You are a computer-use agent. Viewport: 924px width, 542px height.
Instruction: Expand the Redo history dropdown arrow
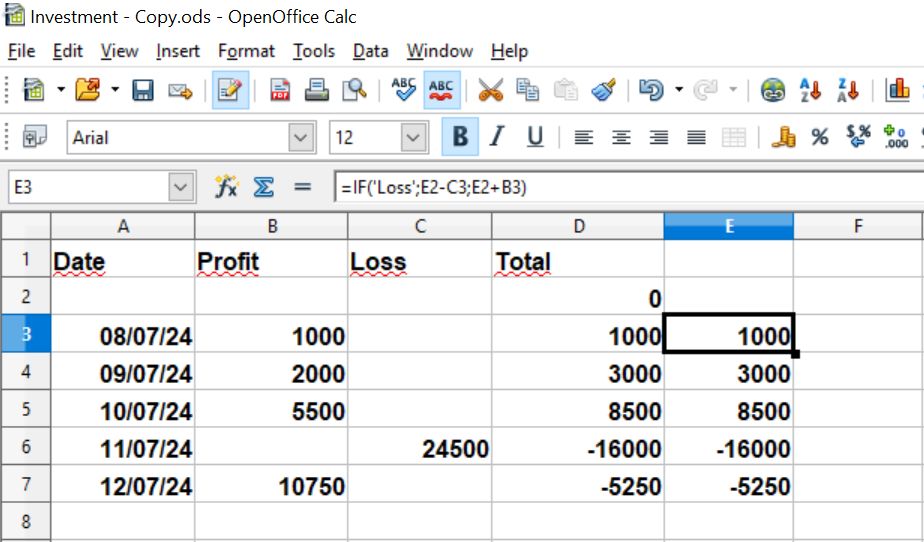(733, 90)
